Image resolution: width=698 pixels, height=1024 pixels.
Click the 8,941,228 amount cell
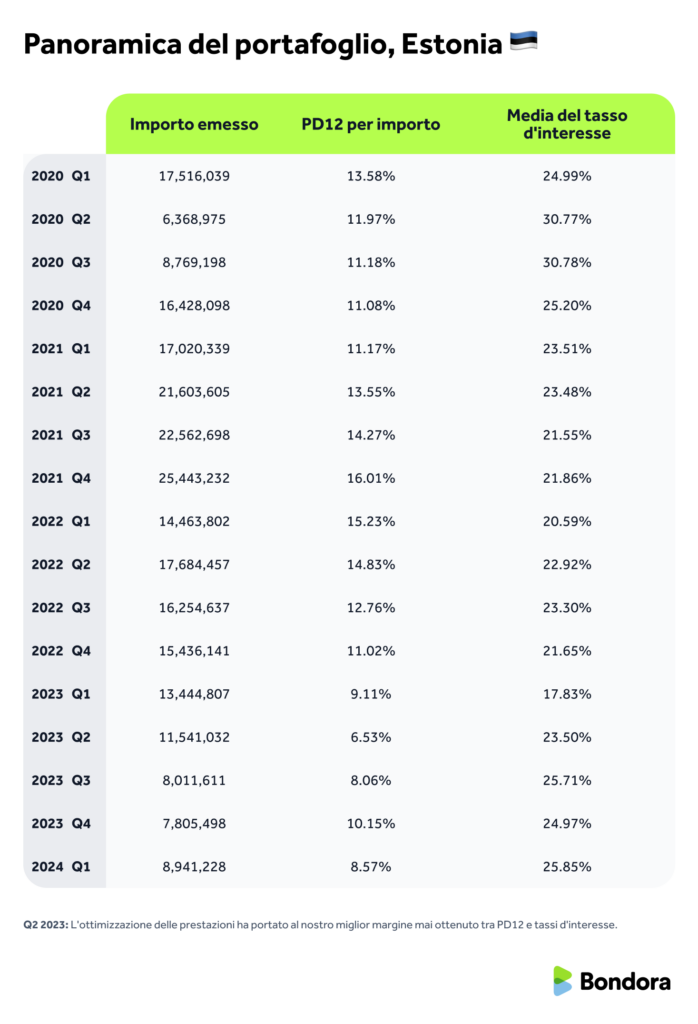tap(194, 867)
